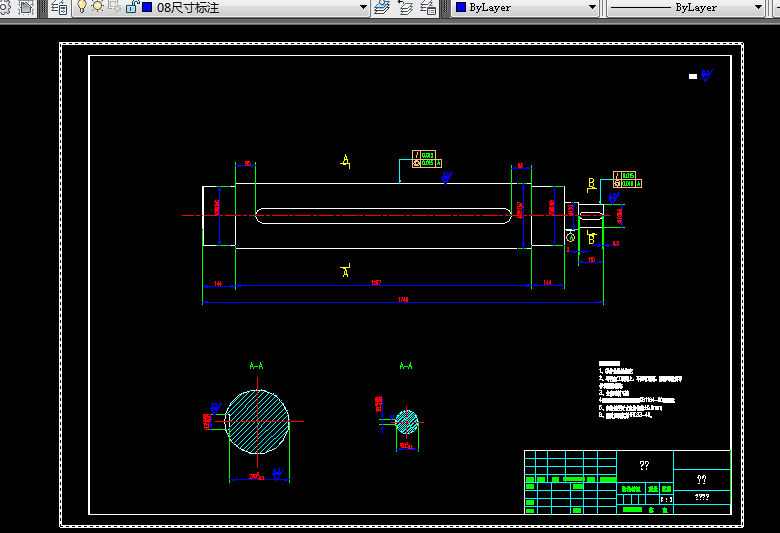Select the long keyway slot outline
Image resolution: width=780 pixels, height=533 pixels.
pyautogui.click(x=383, y=216)
